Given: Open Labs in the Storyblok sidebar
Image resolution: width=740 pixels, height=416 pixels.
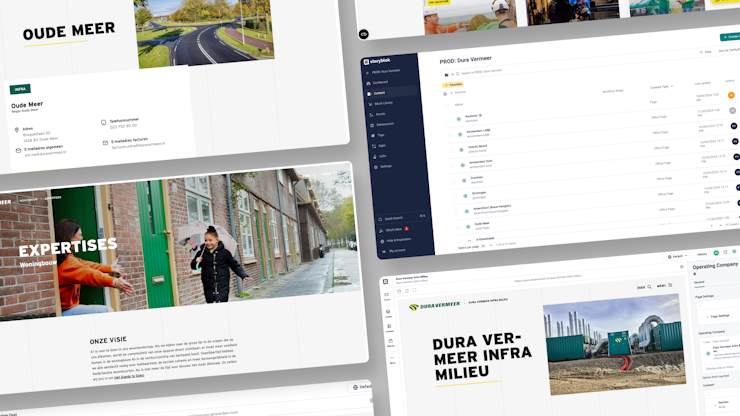Looking at the screenshot, I should (x=380, y=156).
